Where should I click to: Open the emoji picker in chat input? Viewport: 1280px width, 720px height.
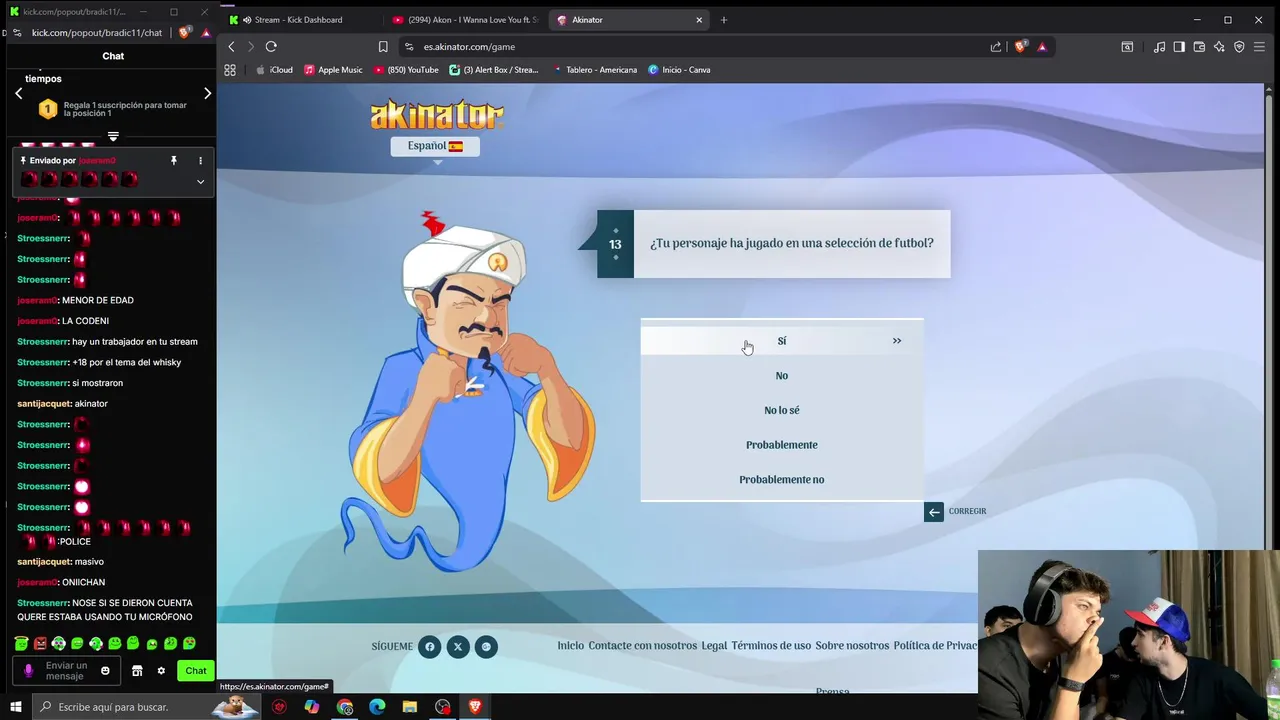click(x=105, y=671)
